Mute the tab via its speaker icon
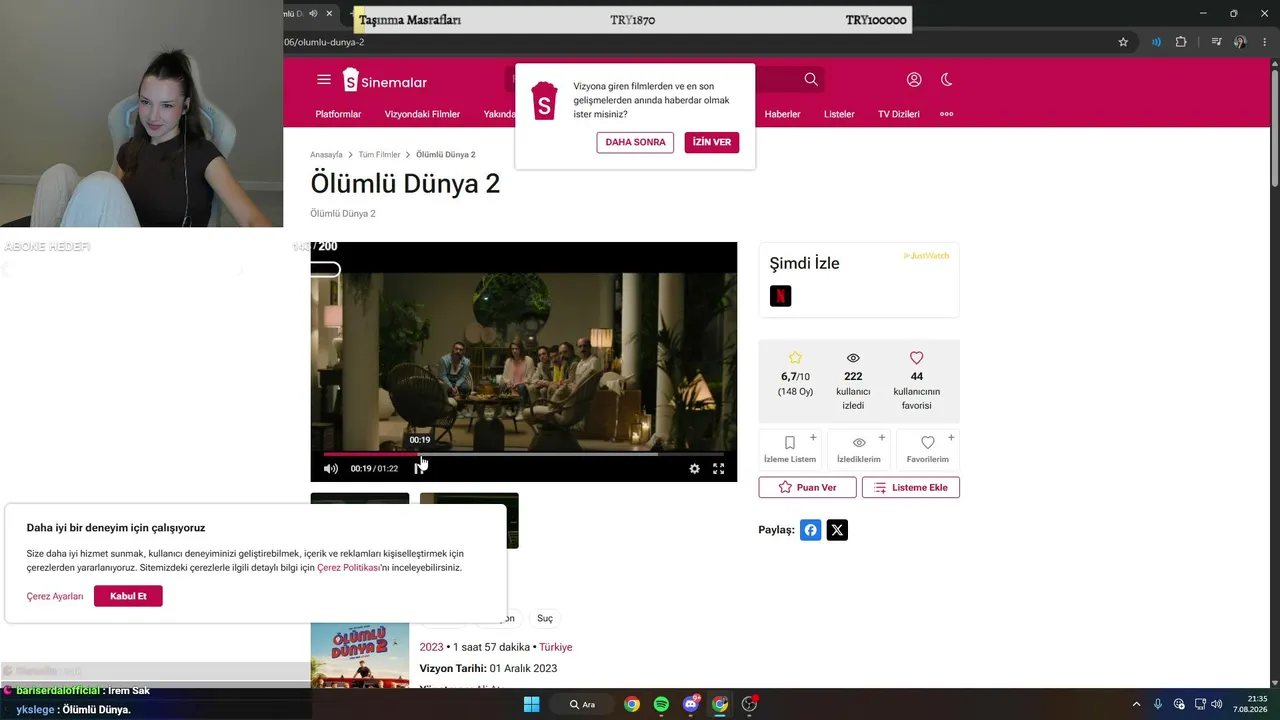Viewport: 1280px width, 720px height. pyautogui.click(x=313, y=13)
